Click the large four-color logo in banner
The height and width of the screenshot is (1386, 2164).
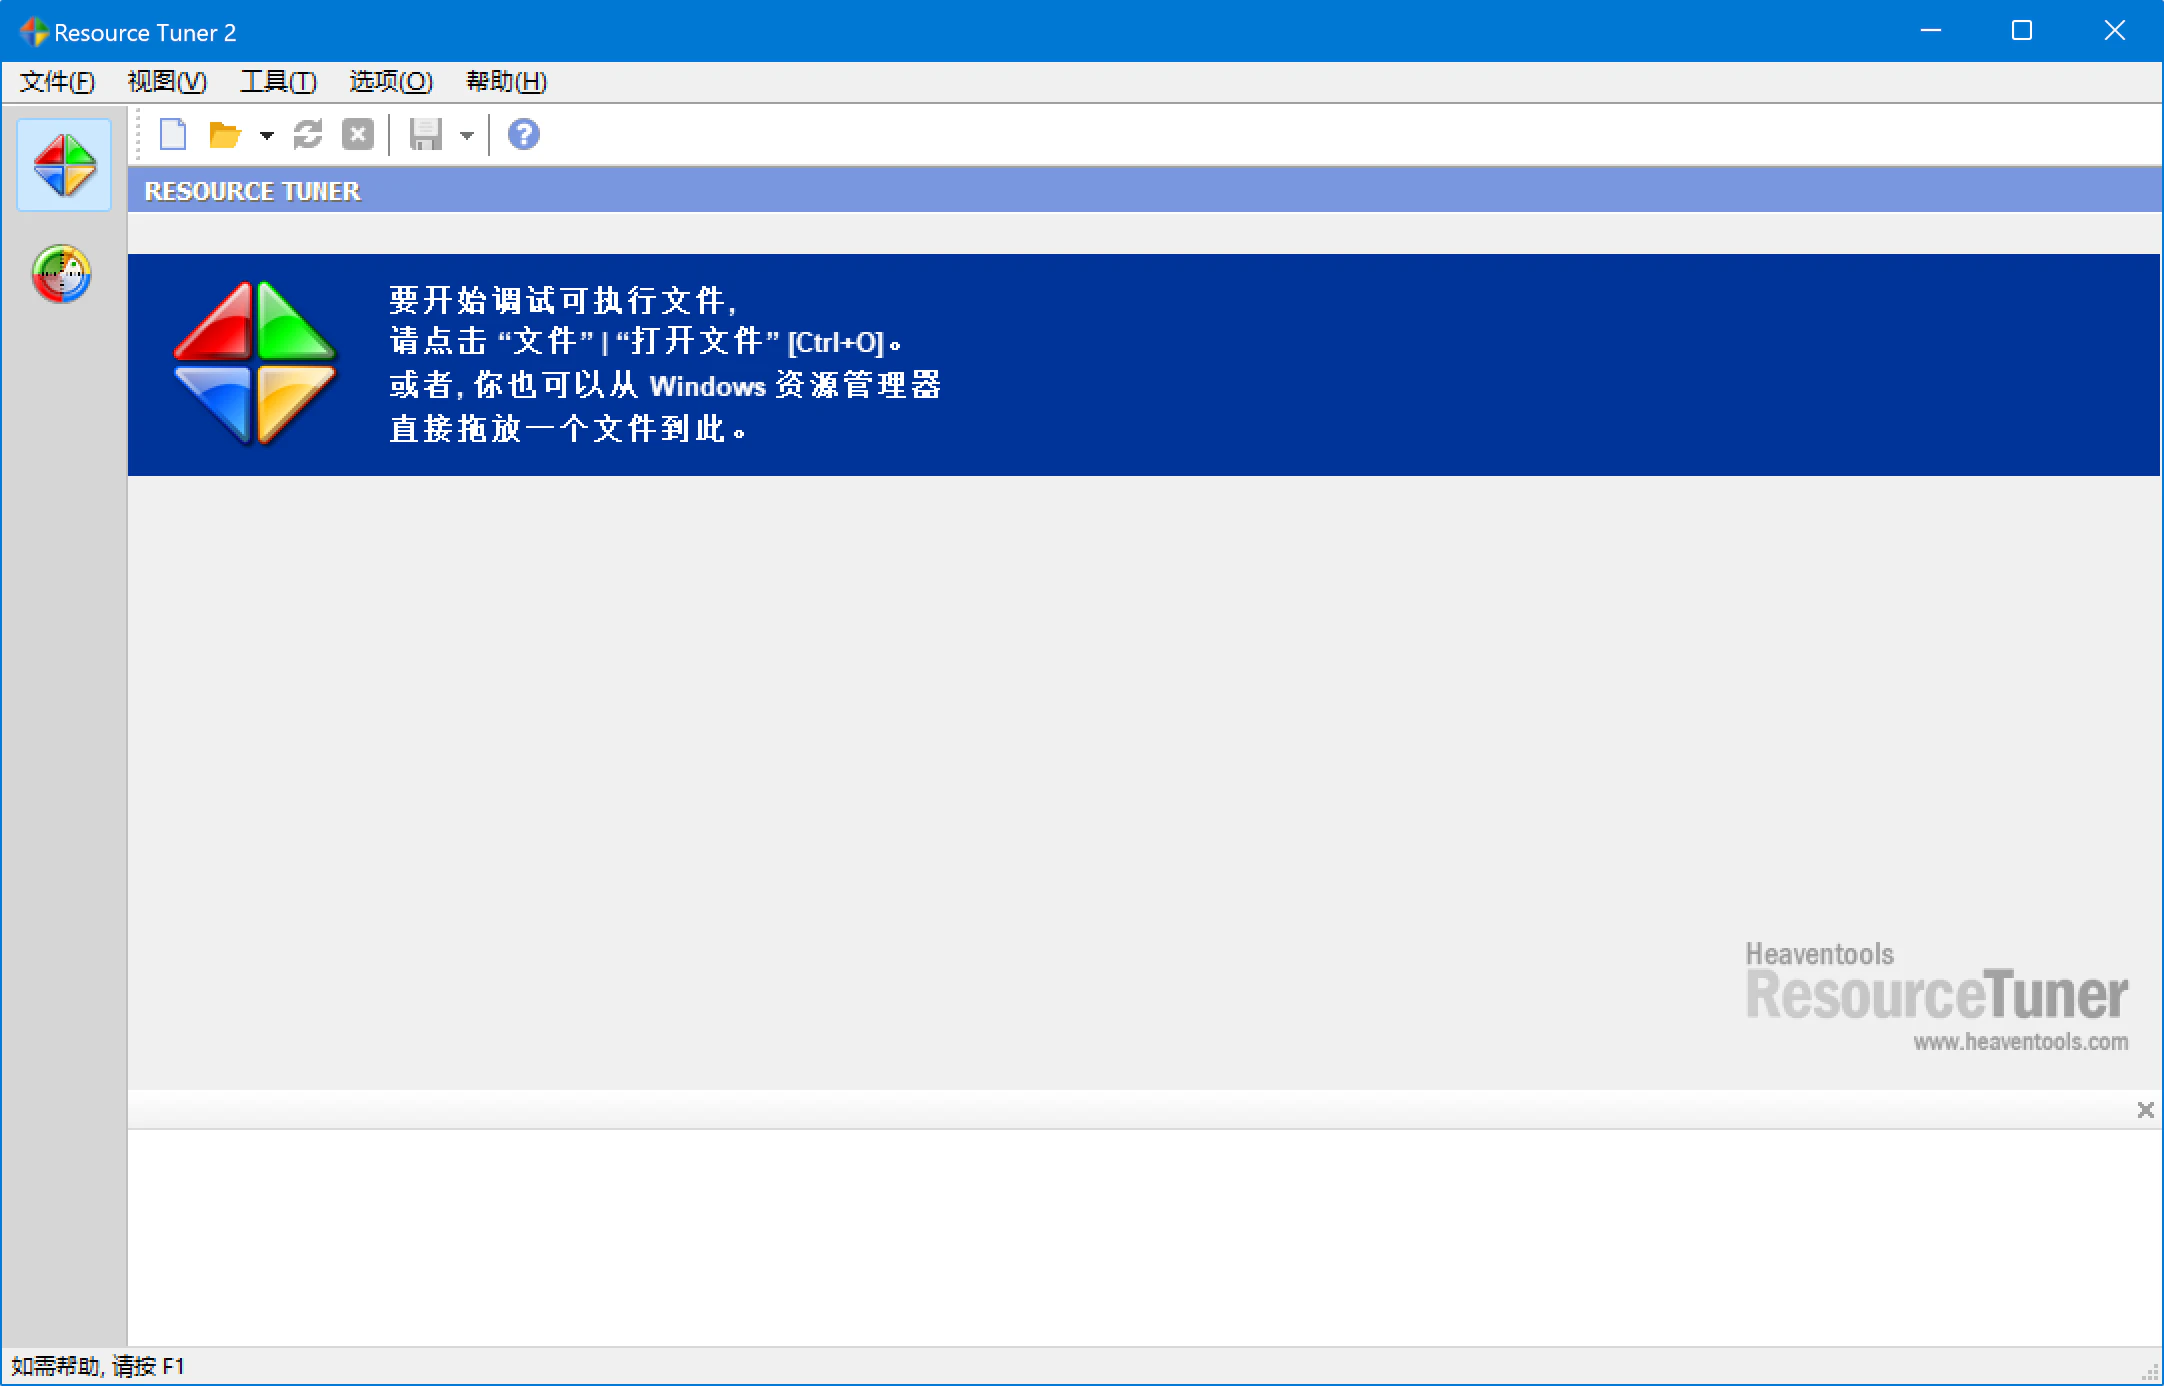255,363
